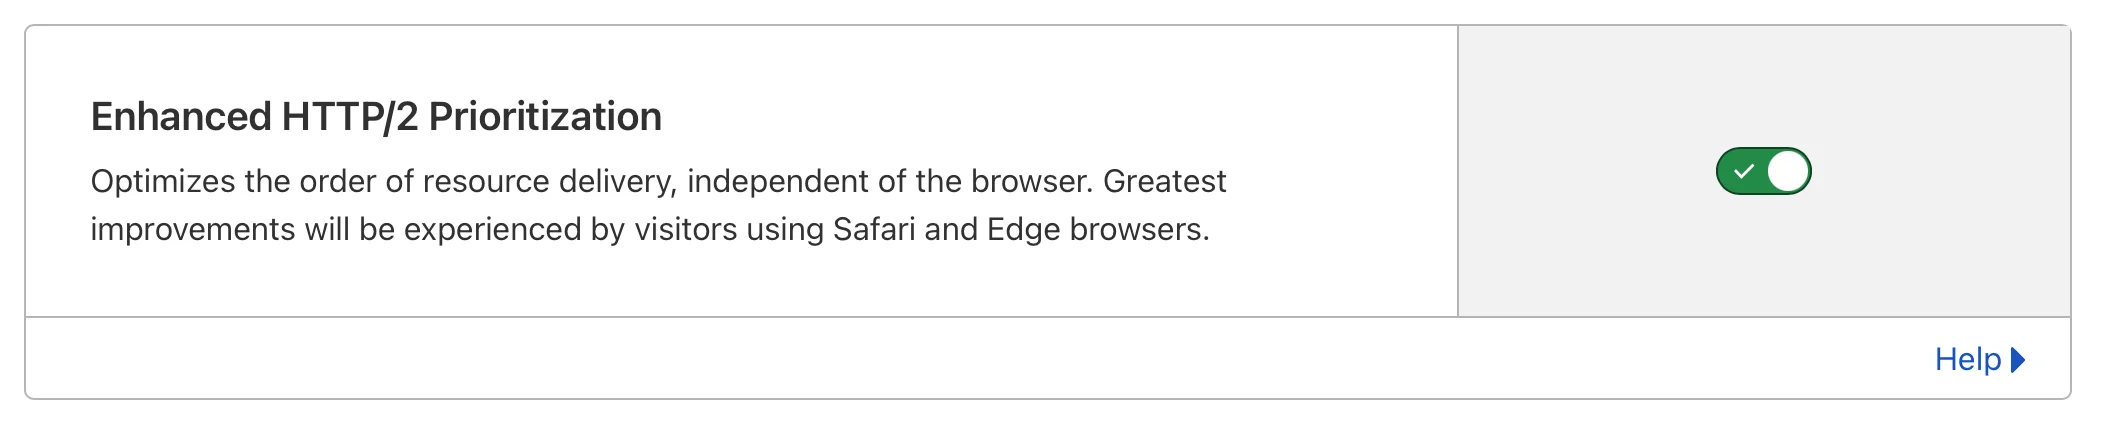Toggle the Enhanced HTTP/2 Prioritization switch
2102x426 pixels.
[1763, 171]
